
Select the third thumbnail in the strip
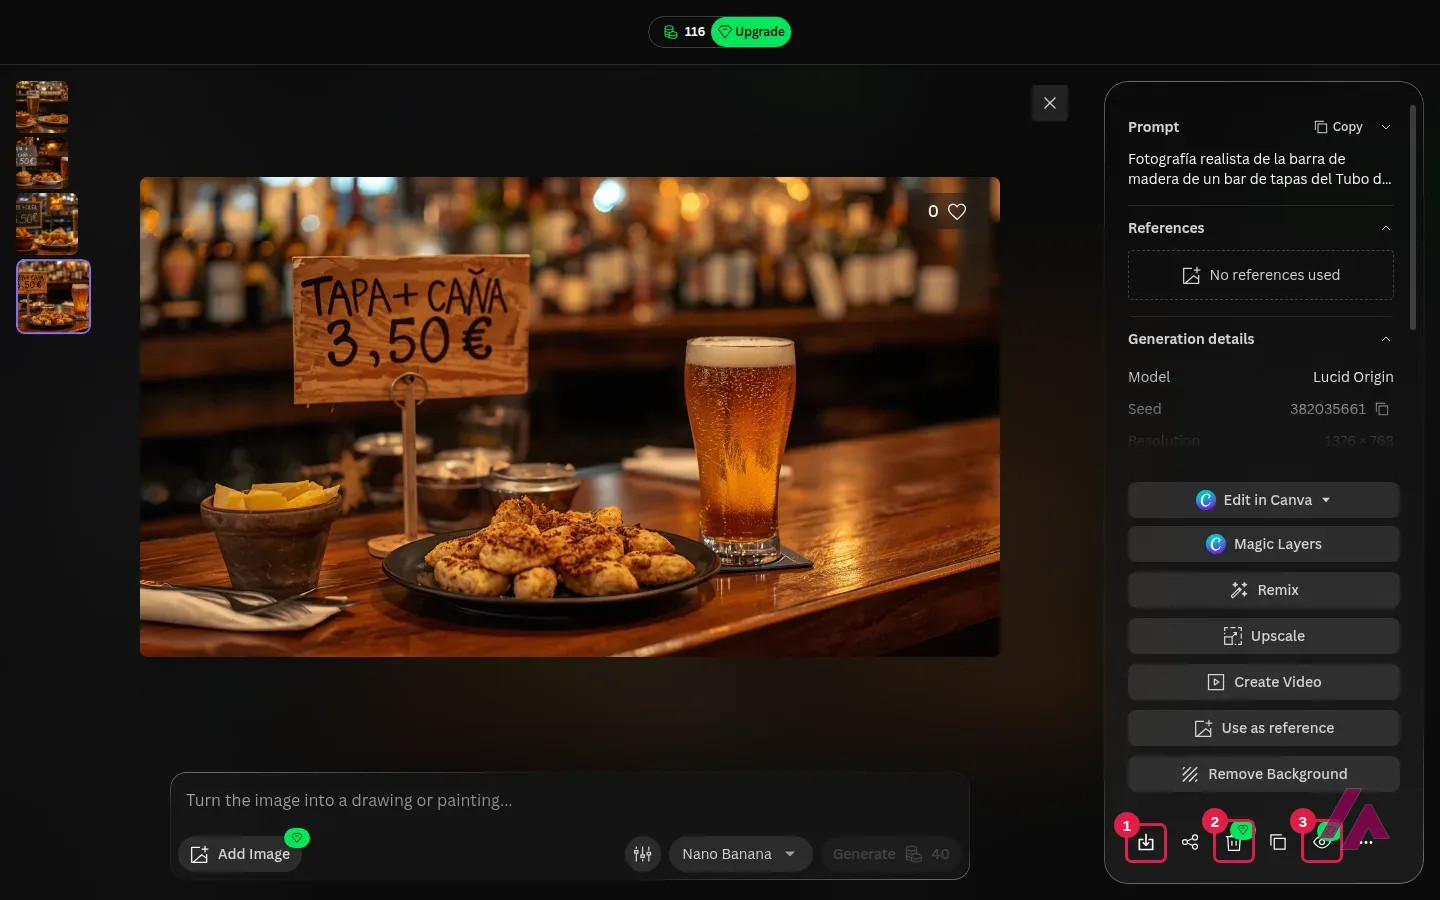tap(47, 224)
